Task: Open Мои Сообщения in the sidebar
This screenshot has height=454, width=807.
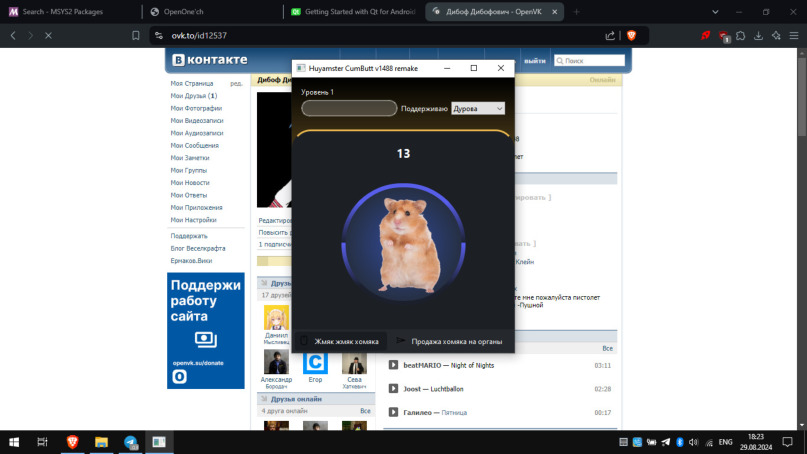Action: [x=194, y=145]
